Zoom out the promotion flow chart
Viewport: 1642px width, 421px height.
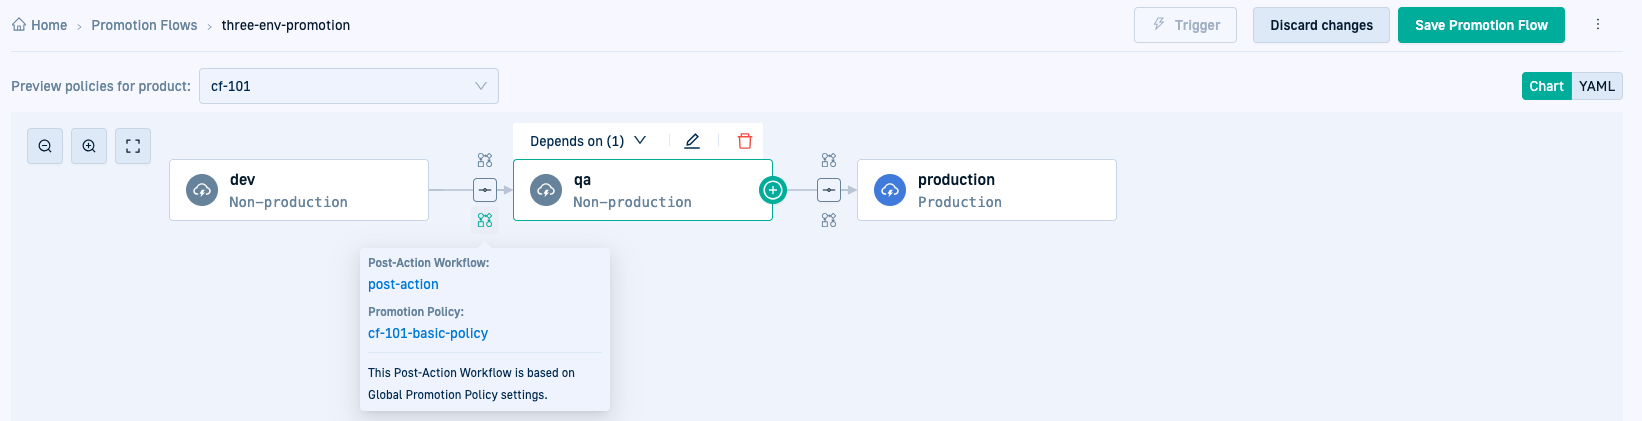coord(45,146)
